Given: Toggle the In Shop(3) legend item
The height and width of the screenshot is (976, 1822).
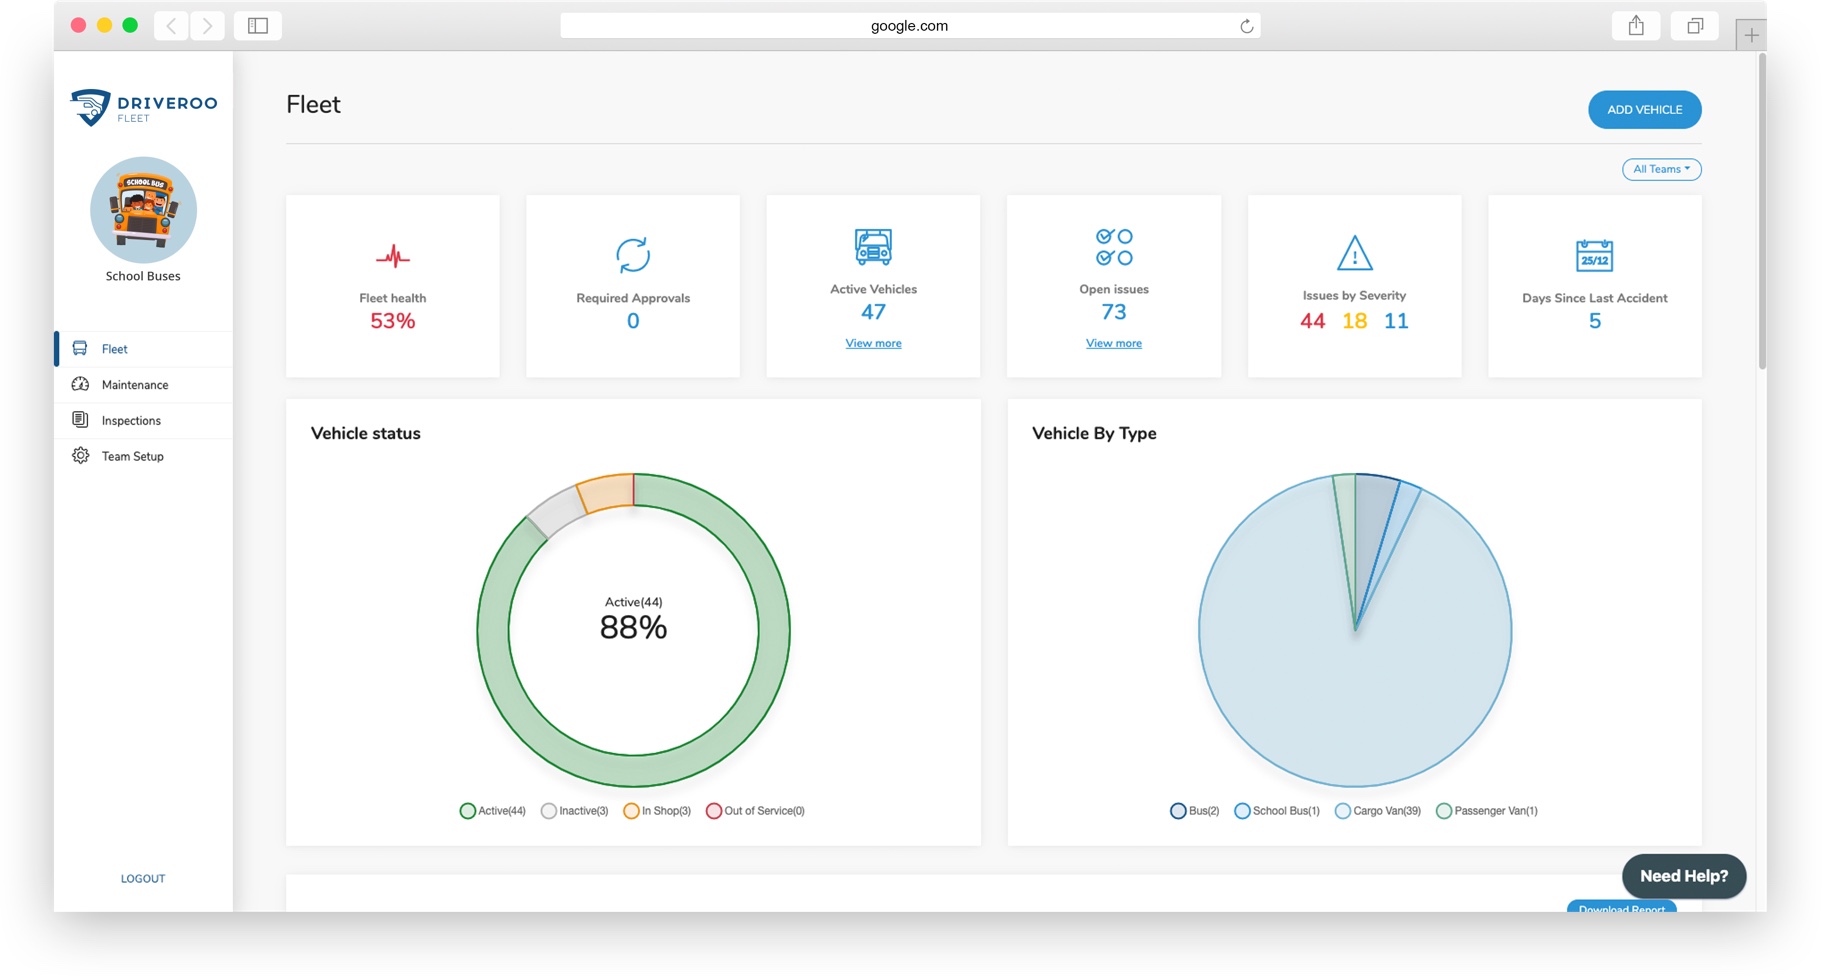Looking at the screenshot, I should point(657,811).
